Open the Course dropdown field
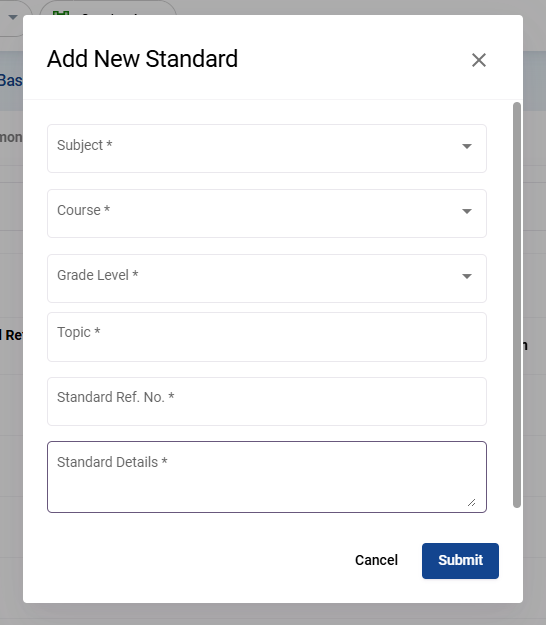 (267, 213)
